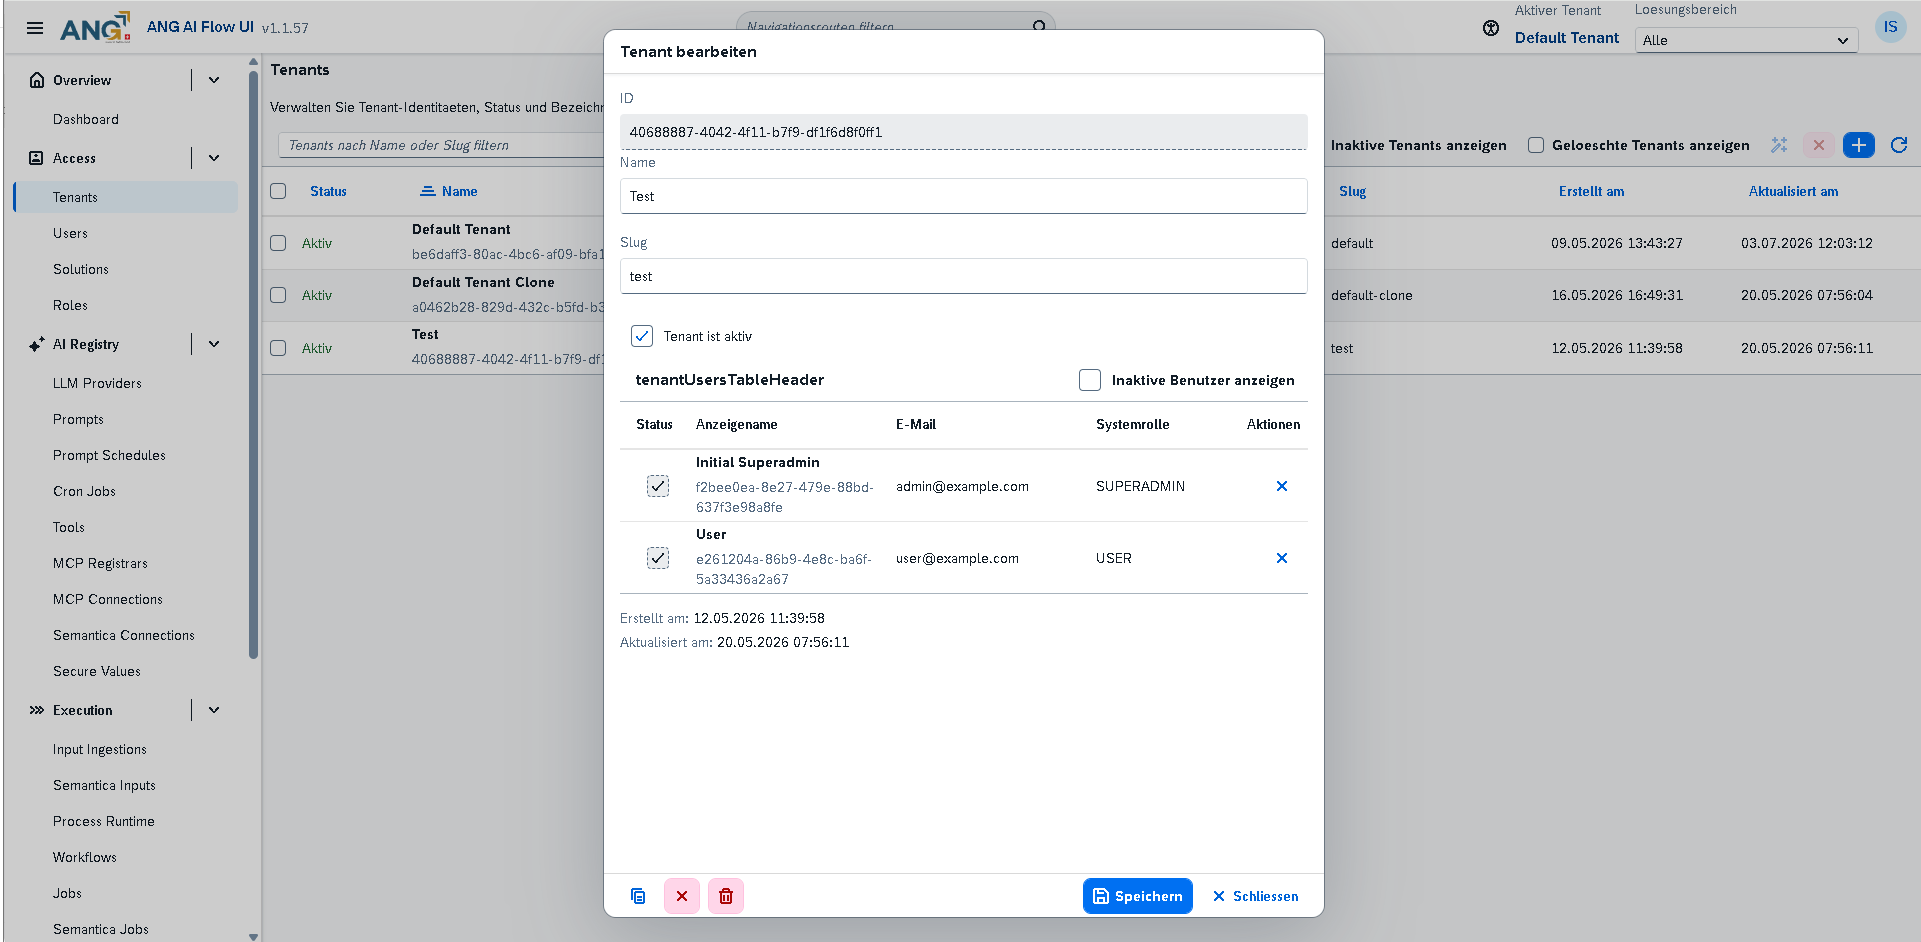Open Users in the sidebar
The image size is (1921, 942).
(x=70, y=233)
